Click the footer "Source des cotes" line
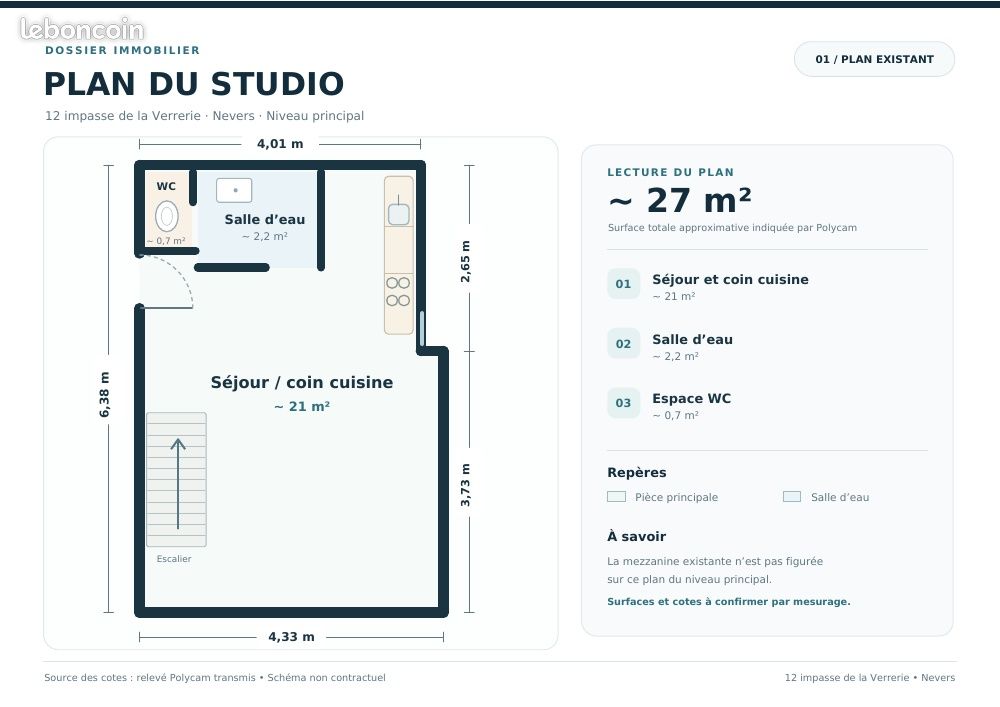 pos(215,678)
